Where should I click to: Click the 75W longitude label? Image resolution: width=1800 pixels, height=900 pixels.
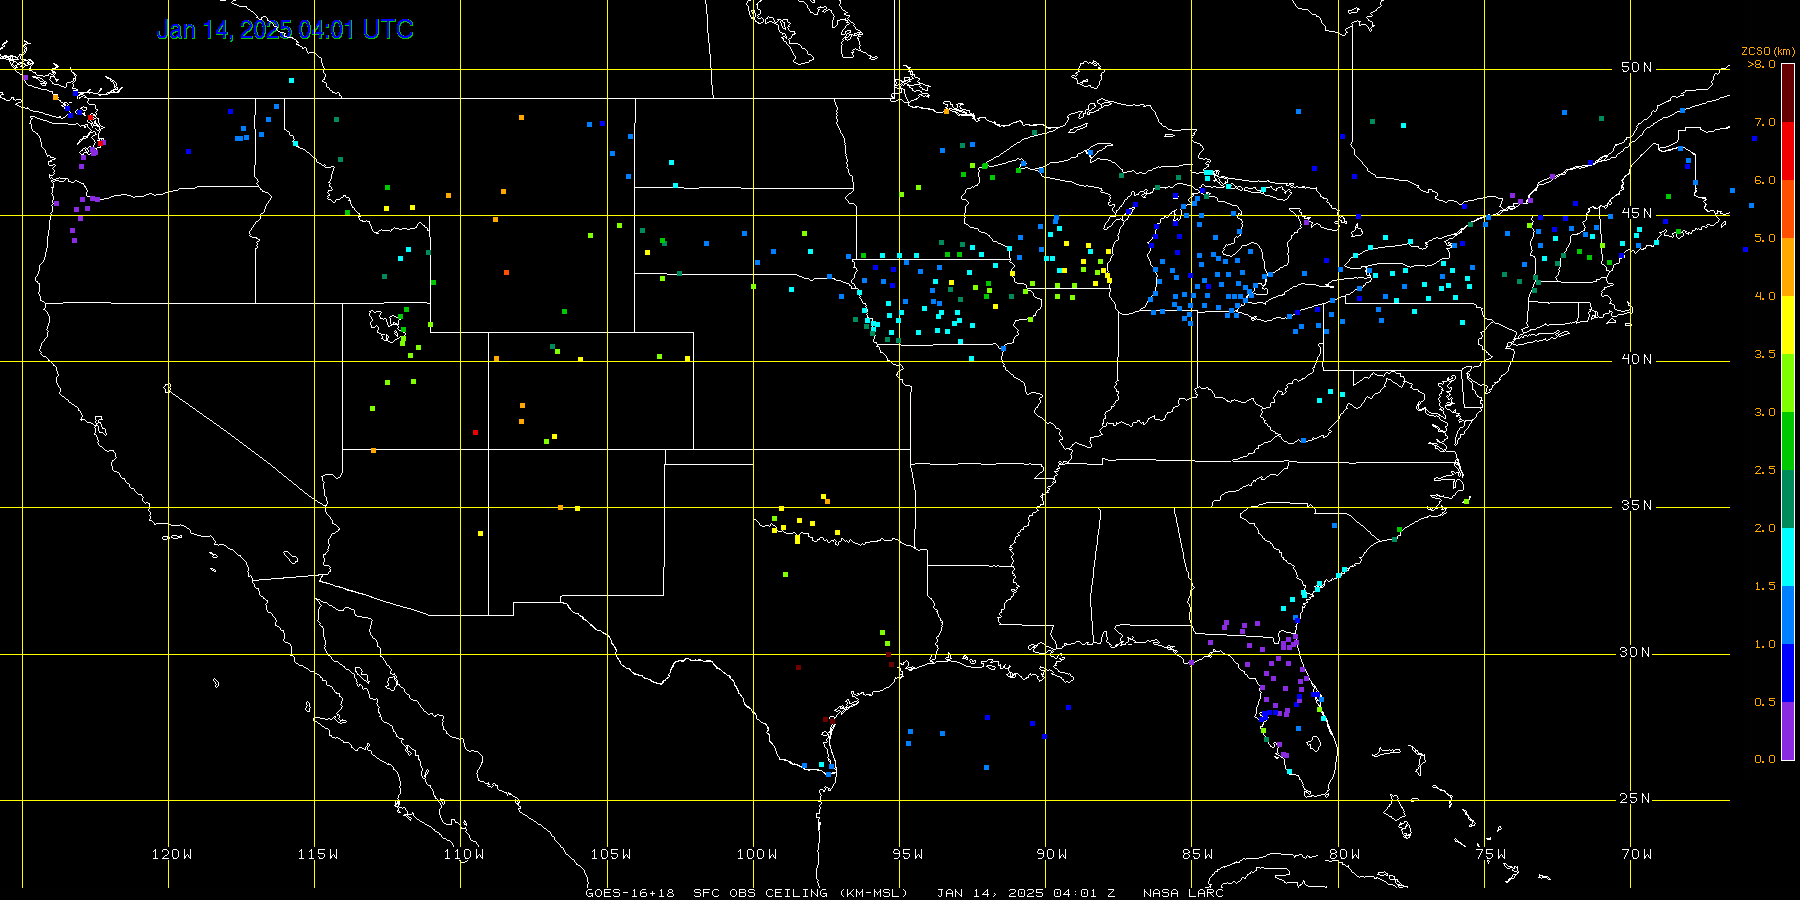[1490, 854]
